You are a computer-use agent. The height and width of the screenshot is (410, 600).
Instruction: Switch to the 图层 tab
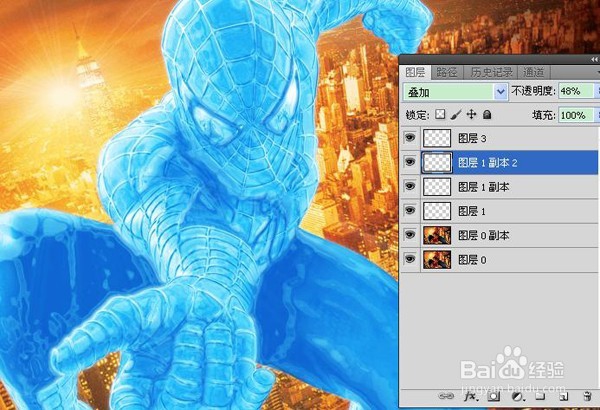(415, 72)
